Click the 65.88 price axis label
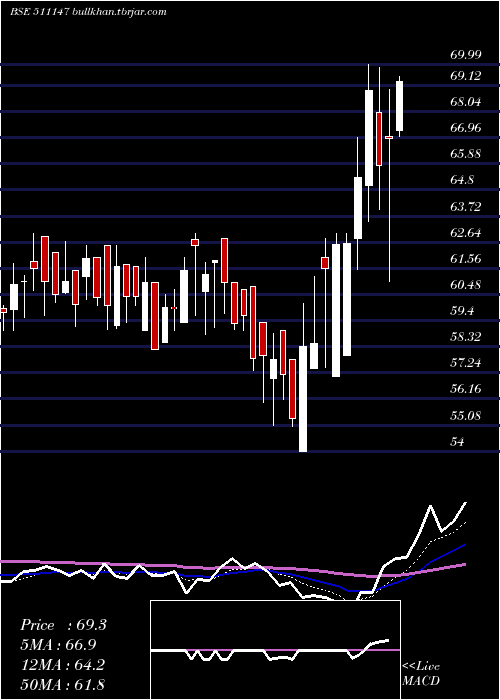The image size is (500, 700). coord(466,154)
